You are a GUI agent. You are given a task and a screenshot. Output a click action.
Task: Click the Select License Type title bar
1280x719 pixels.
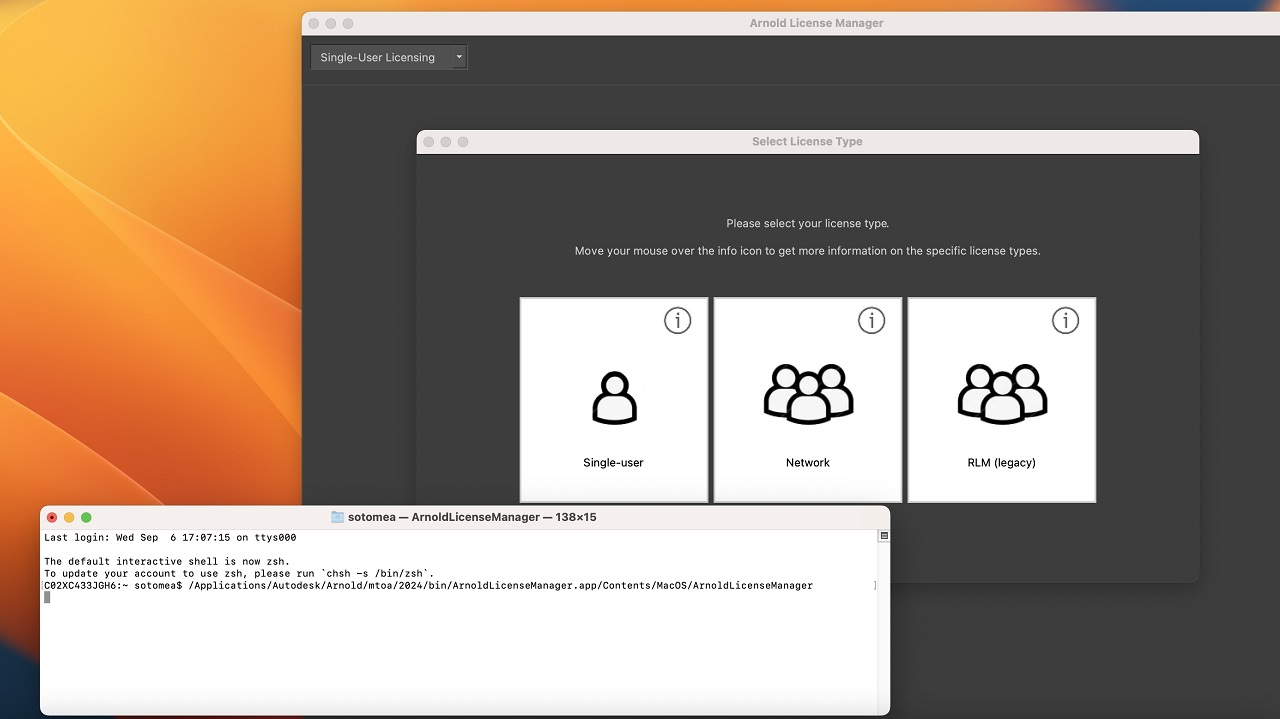[x=808, y=142]
